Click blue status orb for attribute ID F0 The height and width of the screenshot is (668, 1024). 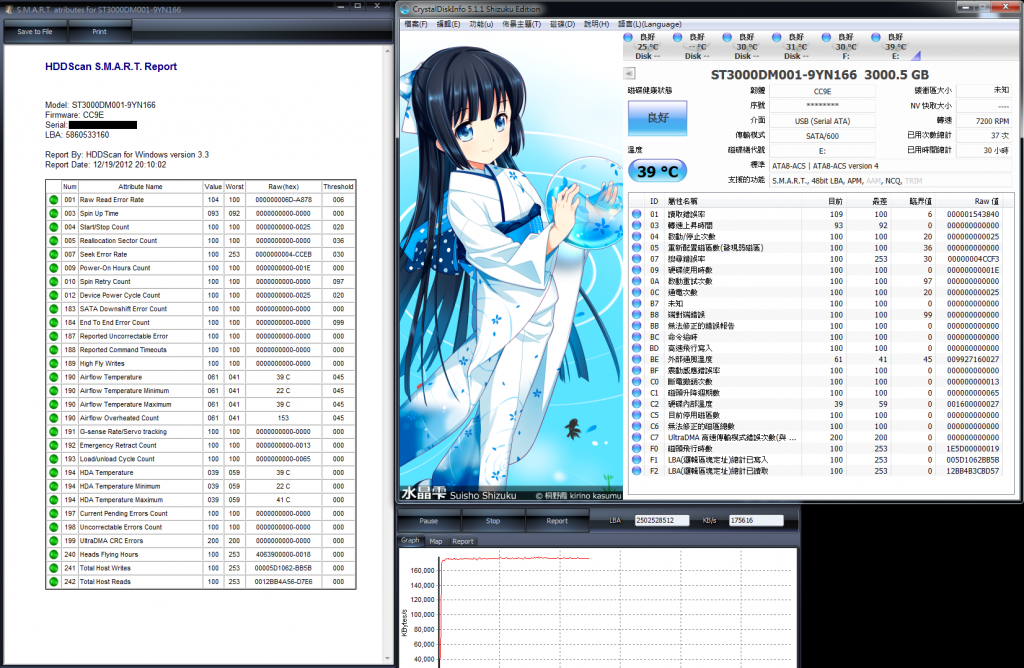pos(637,449)
